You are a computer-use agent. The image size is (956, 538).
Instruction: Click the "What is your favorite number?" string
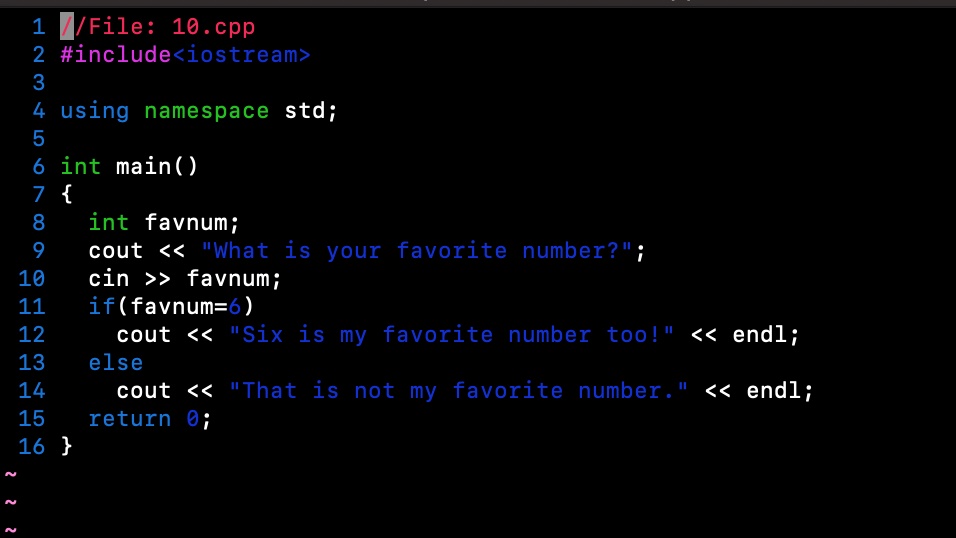coord(417,251)
